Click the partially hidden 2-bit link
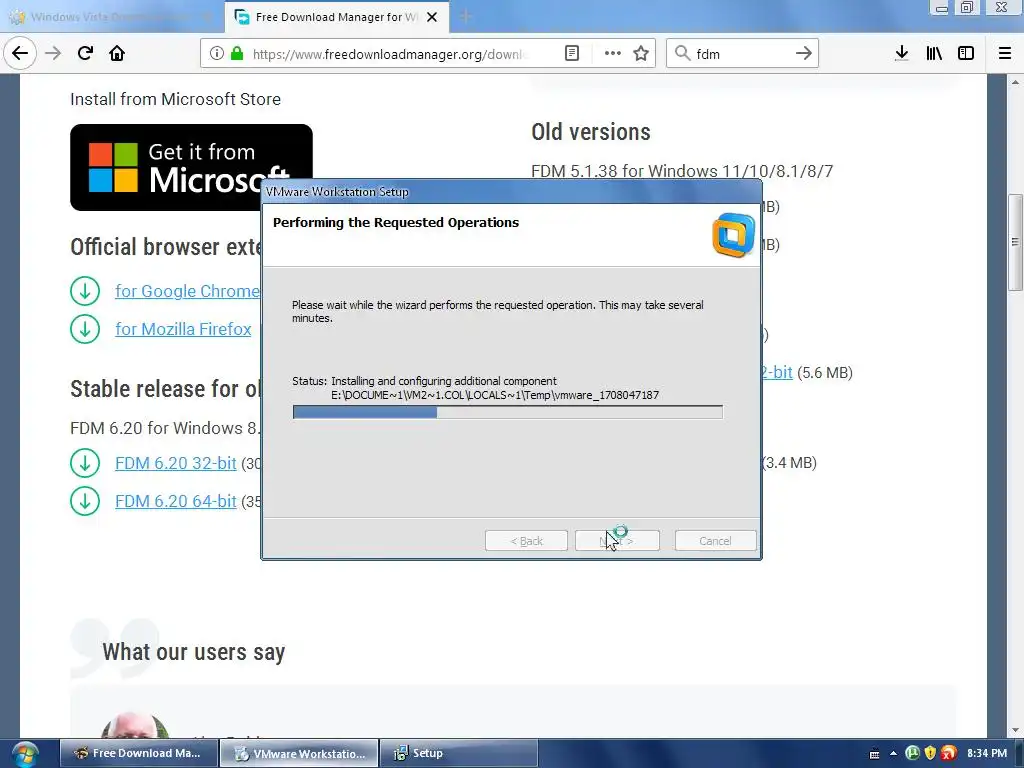 point(777,372)
